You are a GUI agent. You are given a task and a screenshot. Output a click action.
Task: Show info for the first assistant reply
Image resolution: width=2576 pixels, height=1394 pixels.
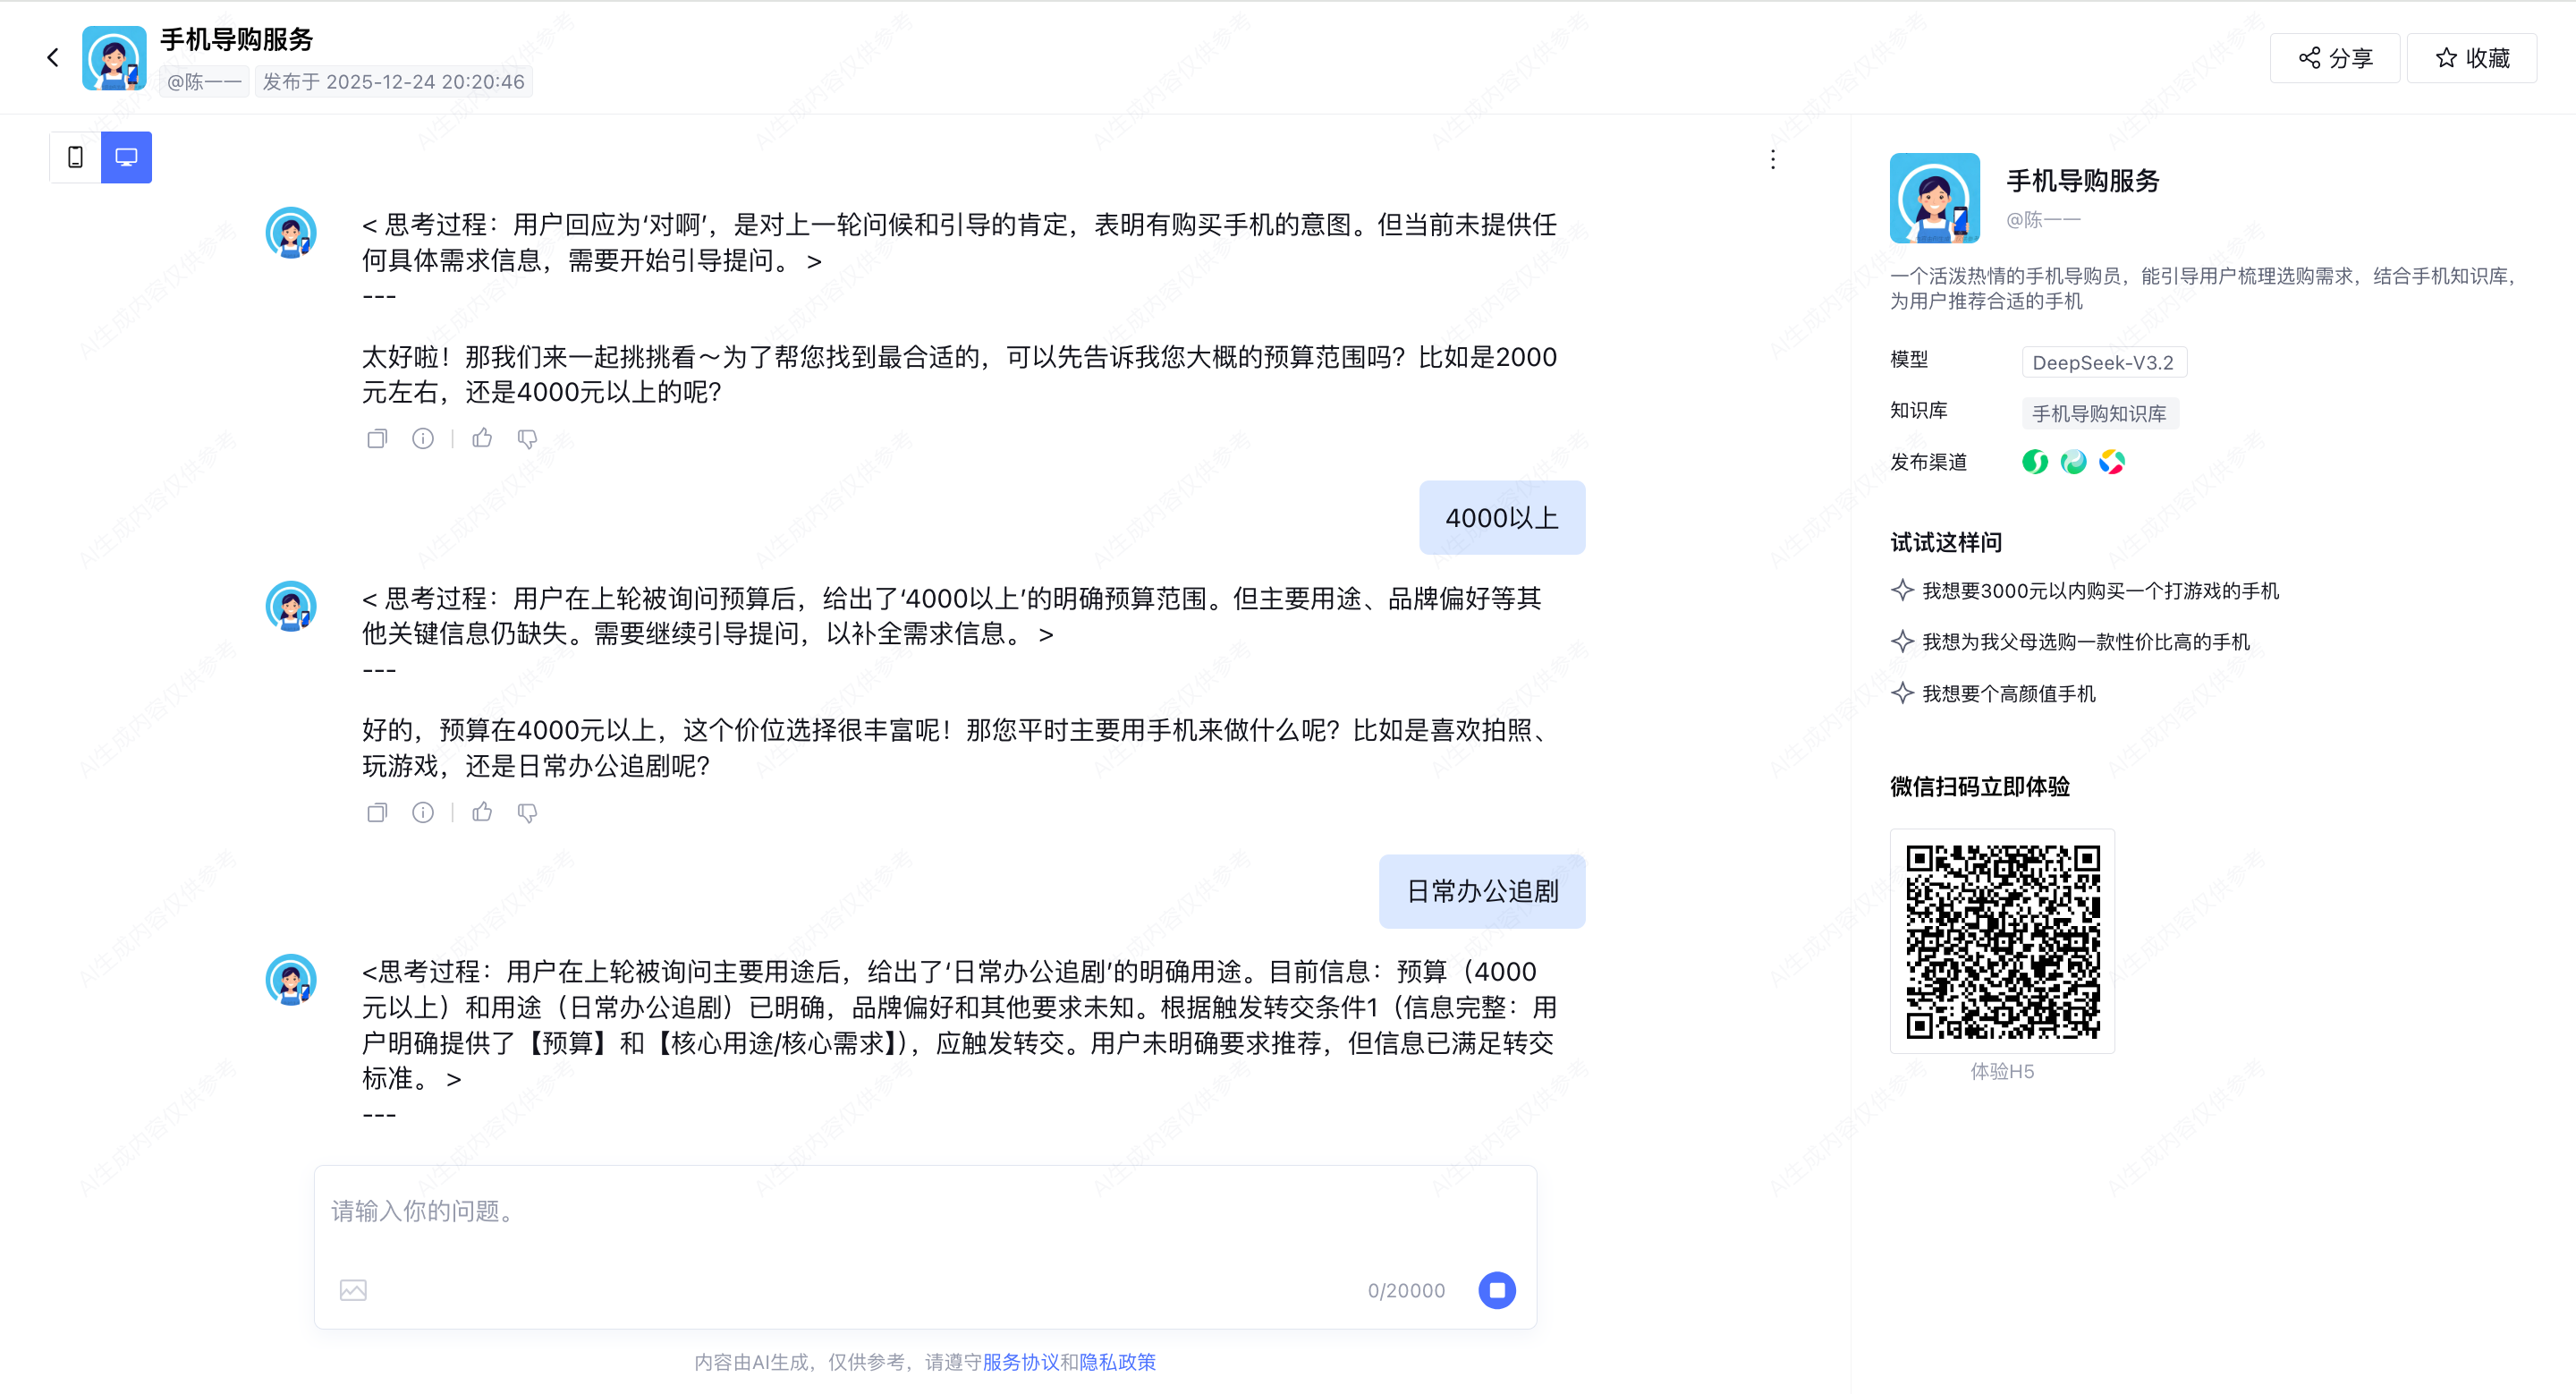click(423, 438)
